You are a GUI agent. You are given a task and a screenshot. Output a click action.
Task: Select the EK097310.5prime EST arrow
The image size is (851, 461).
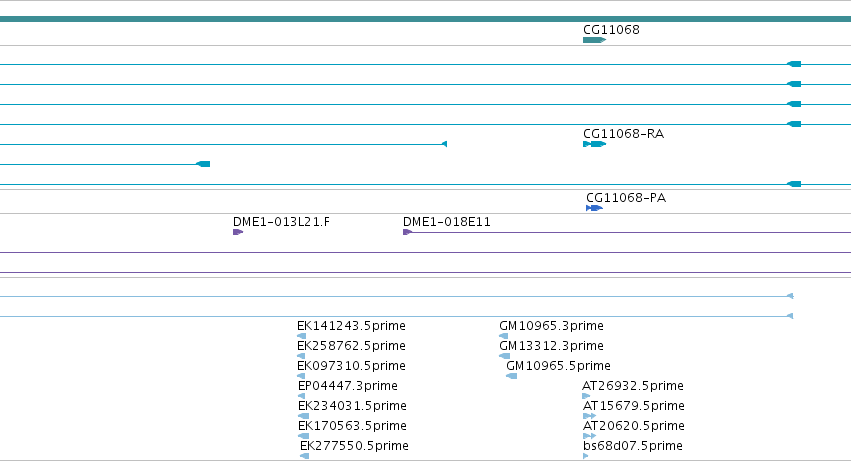tap(301, 376)
